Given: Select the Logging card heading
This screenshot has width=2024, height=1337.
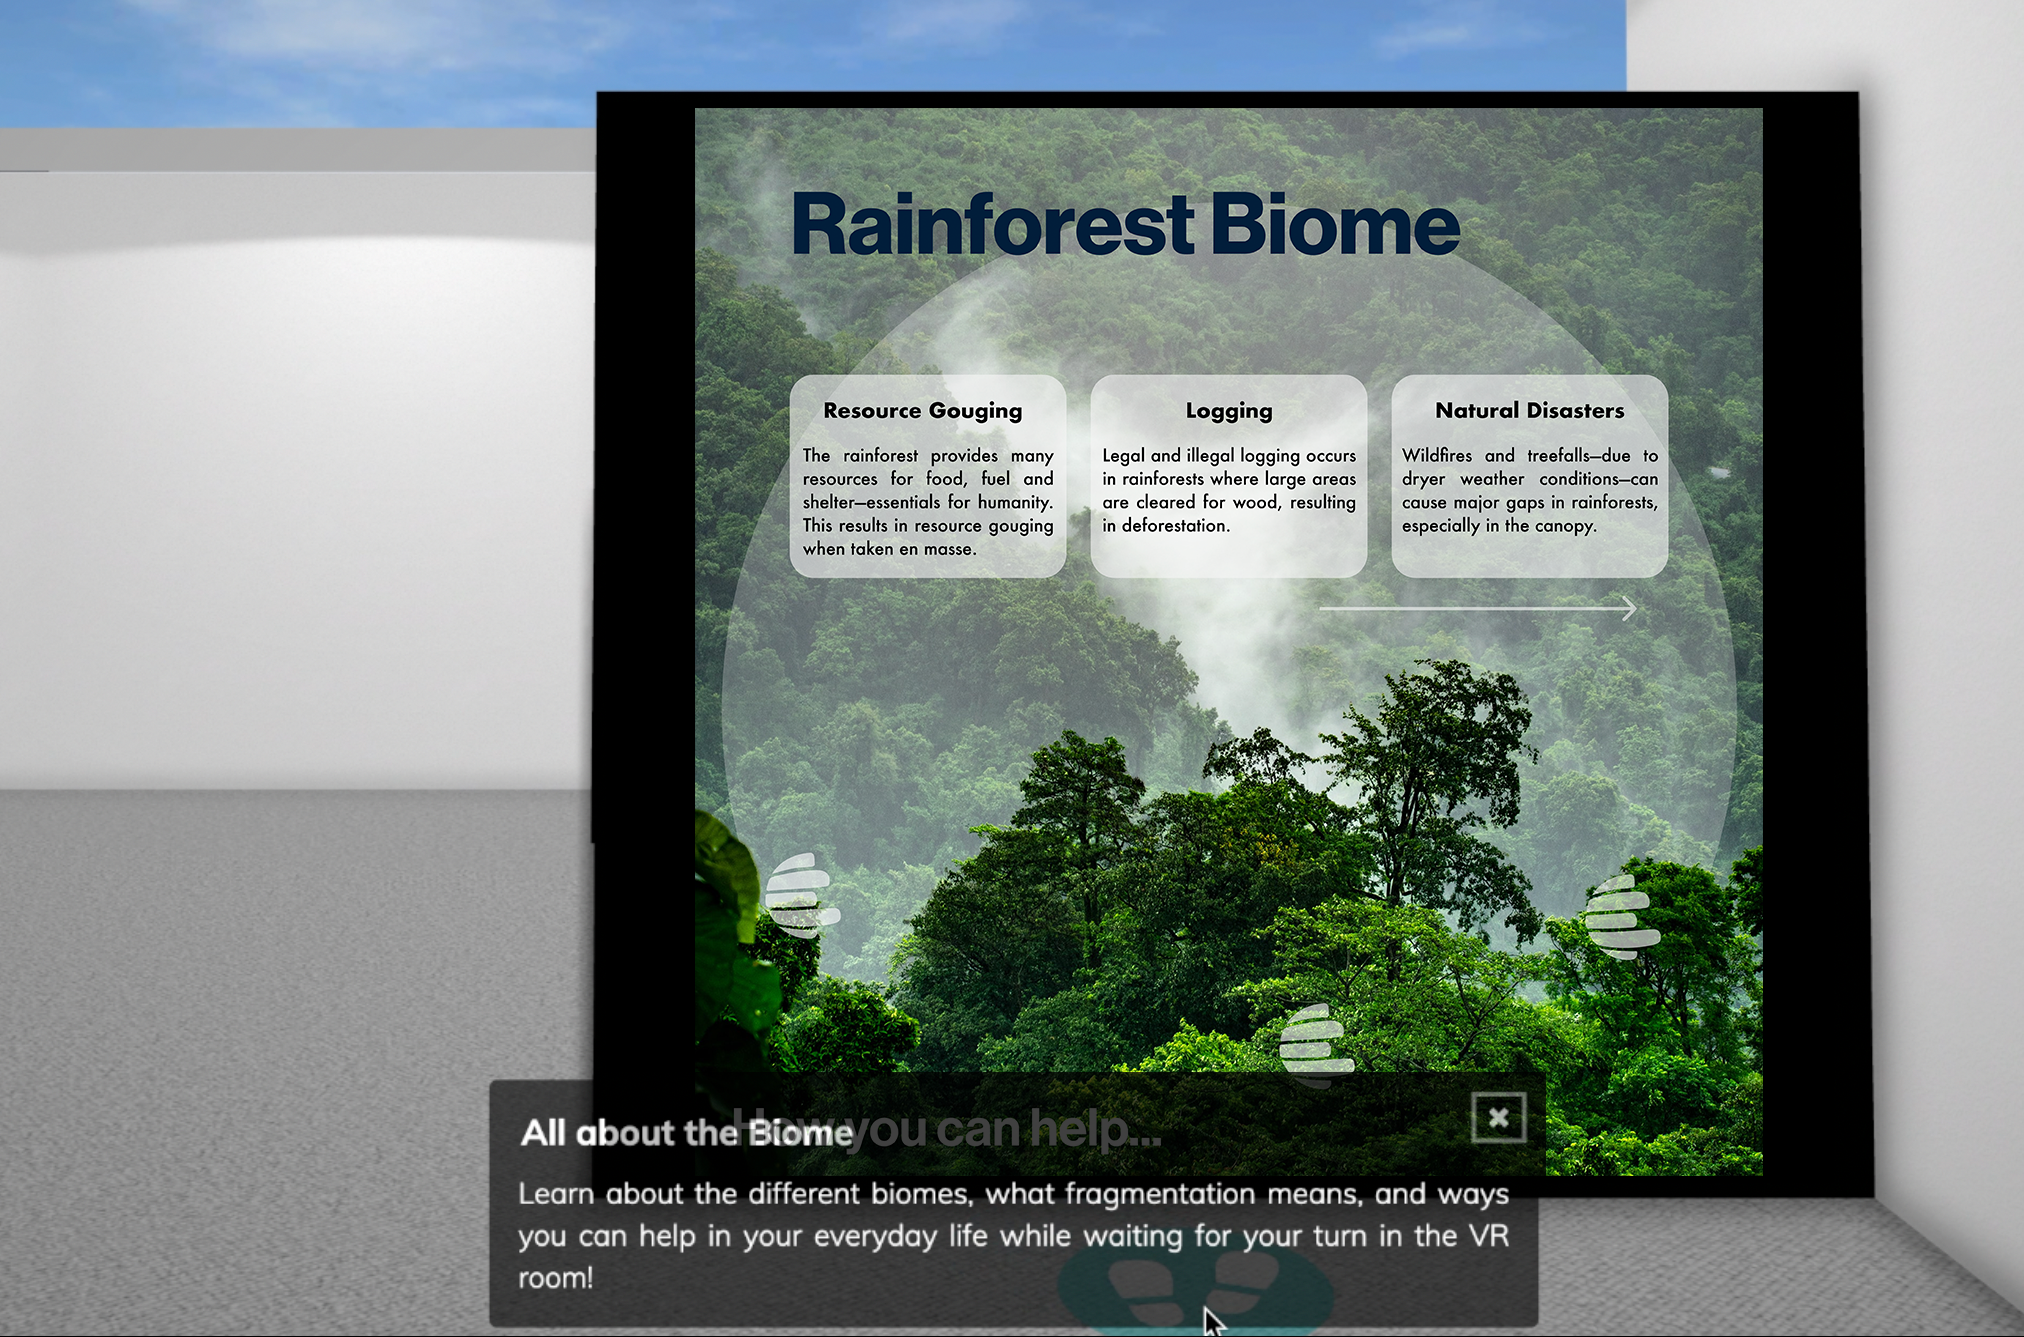Looking at the screenshot, I should tap(1229, 411).
